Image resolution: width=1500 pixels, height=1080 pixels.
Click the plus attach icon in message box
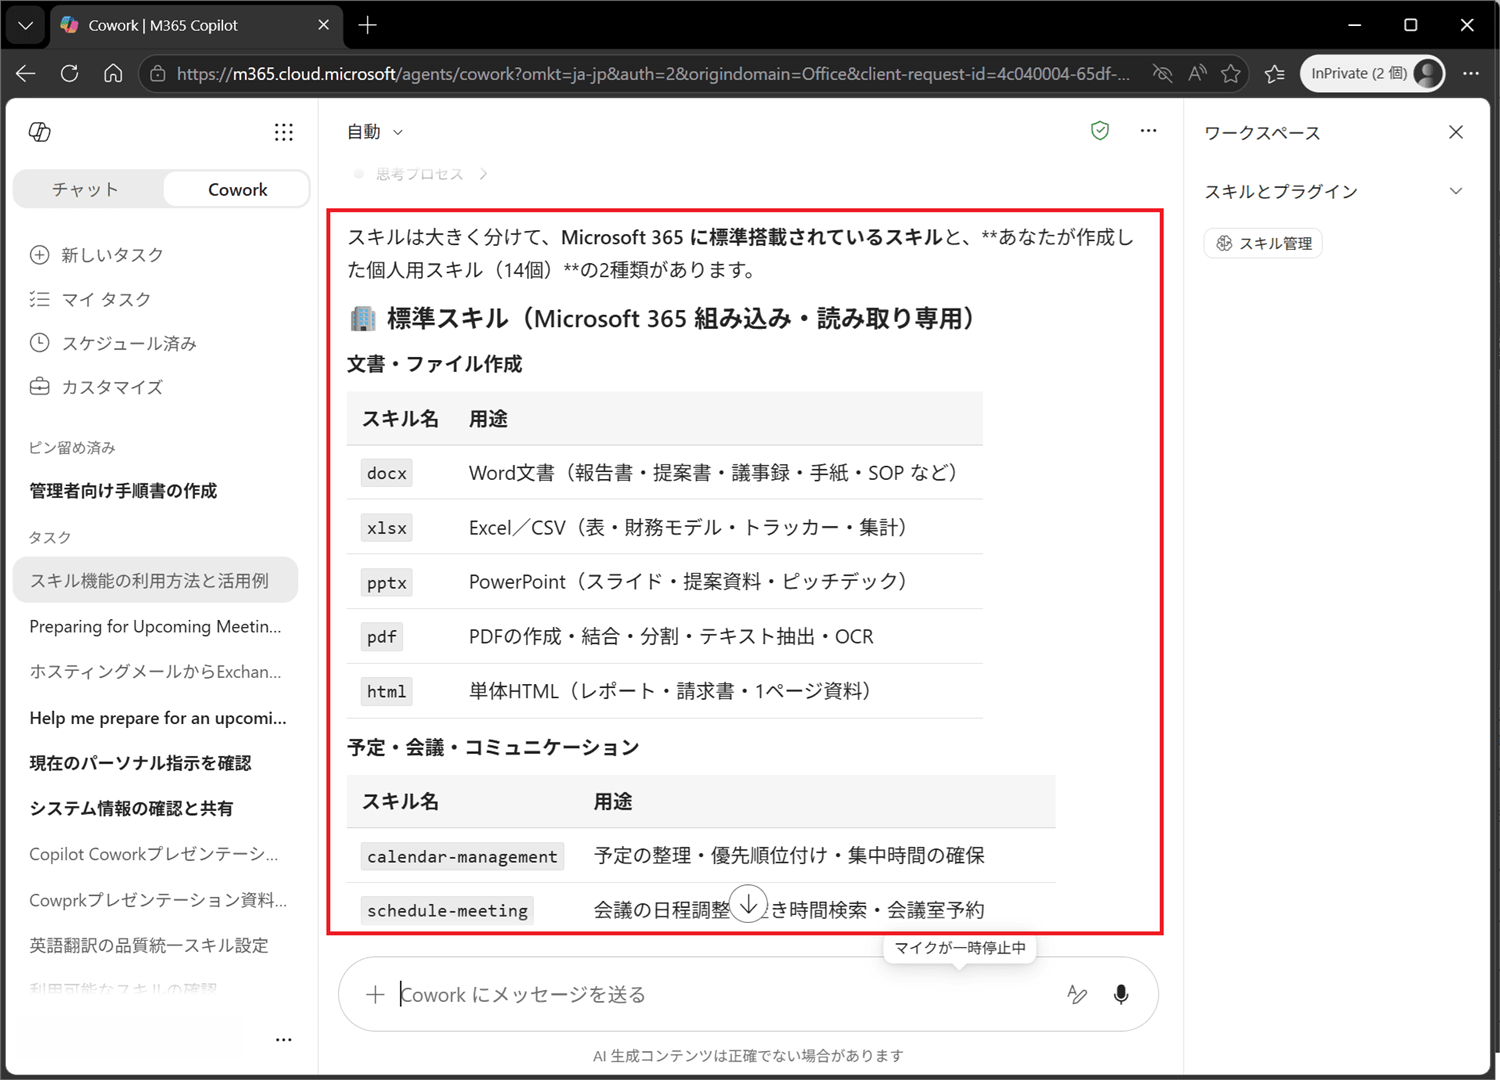click(375, 995)
